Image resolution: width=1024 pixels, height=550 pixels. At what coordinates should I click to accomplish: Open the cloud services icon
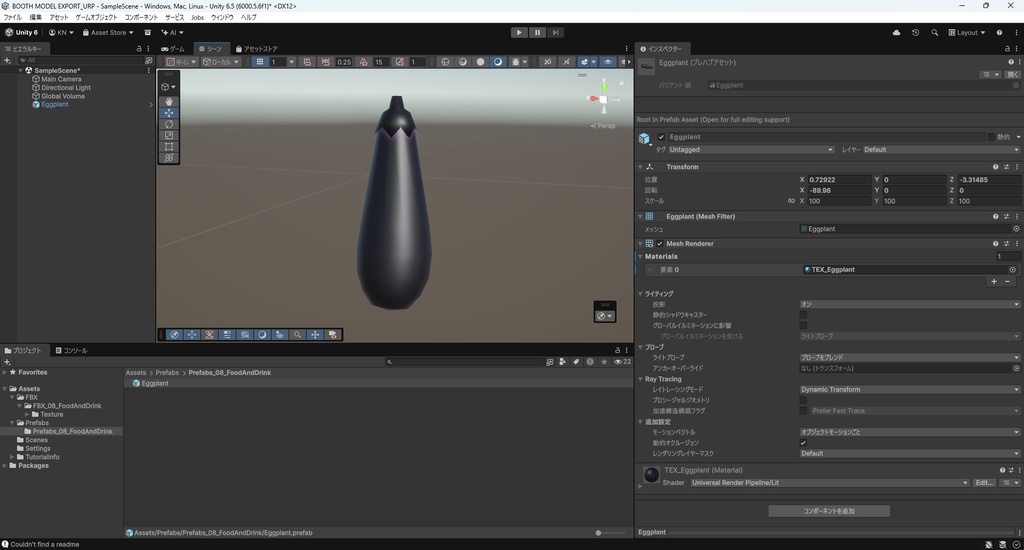point(896,32)
